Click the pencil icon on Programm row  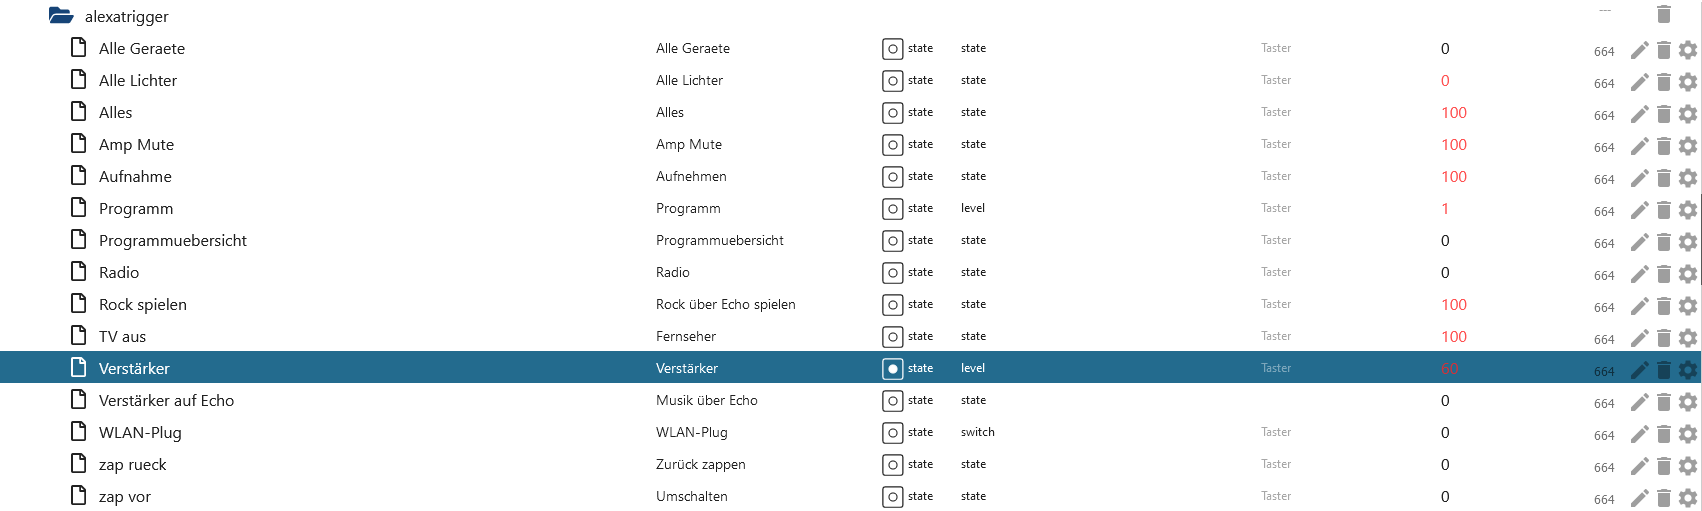1639,210
